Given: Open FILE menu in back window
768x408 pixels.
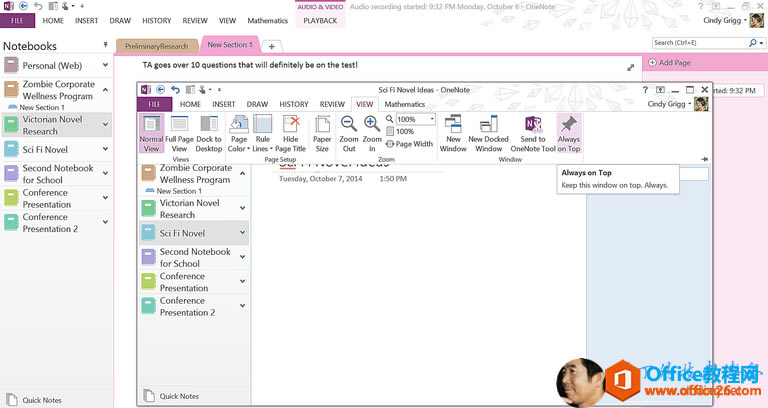Looking at the screenshot, I should (17, 21).
